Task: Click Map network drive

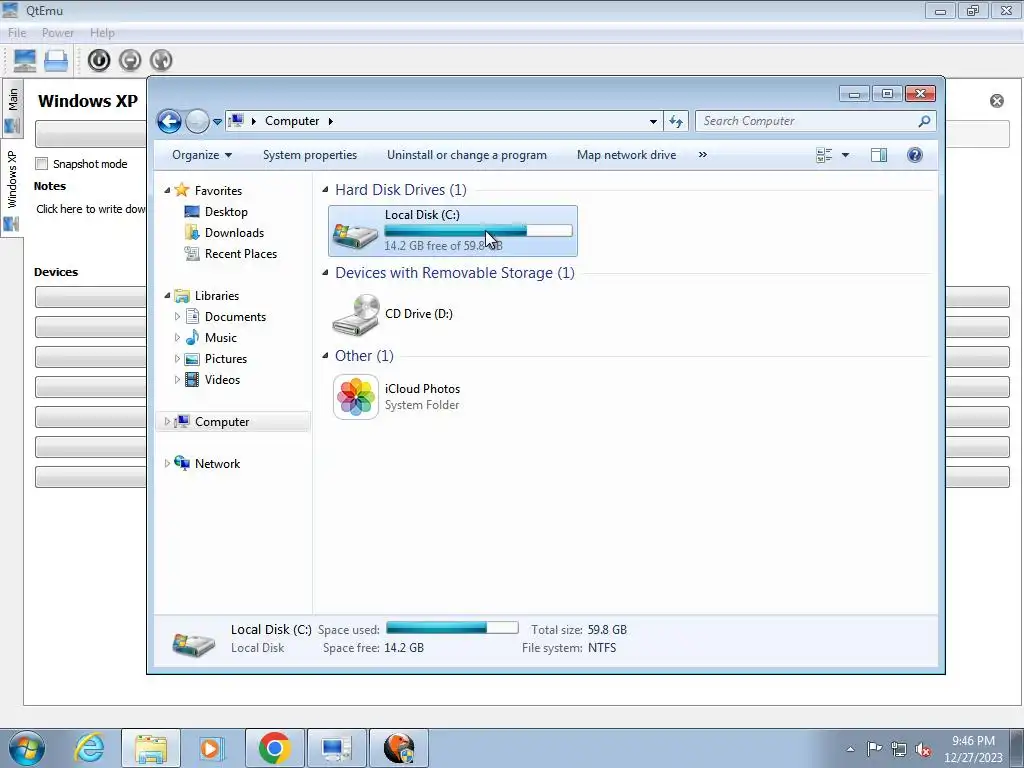Action: (x=626, y=155)
